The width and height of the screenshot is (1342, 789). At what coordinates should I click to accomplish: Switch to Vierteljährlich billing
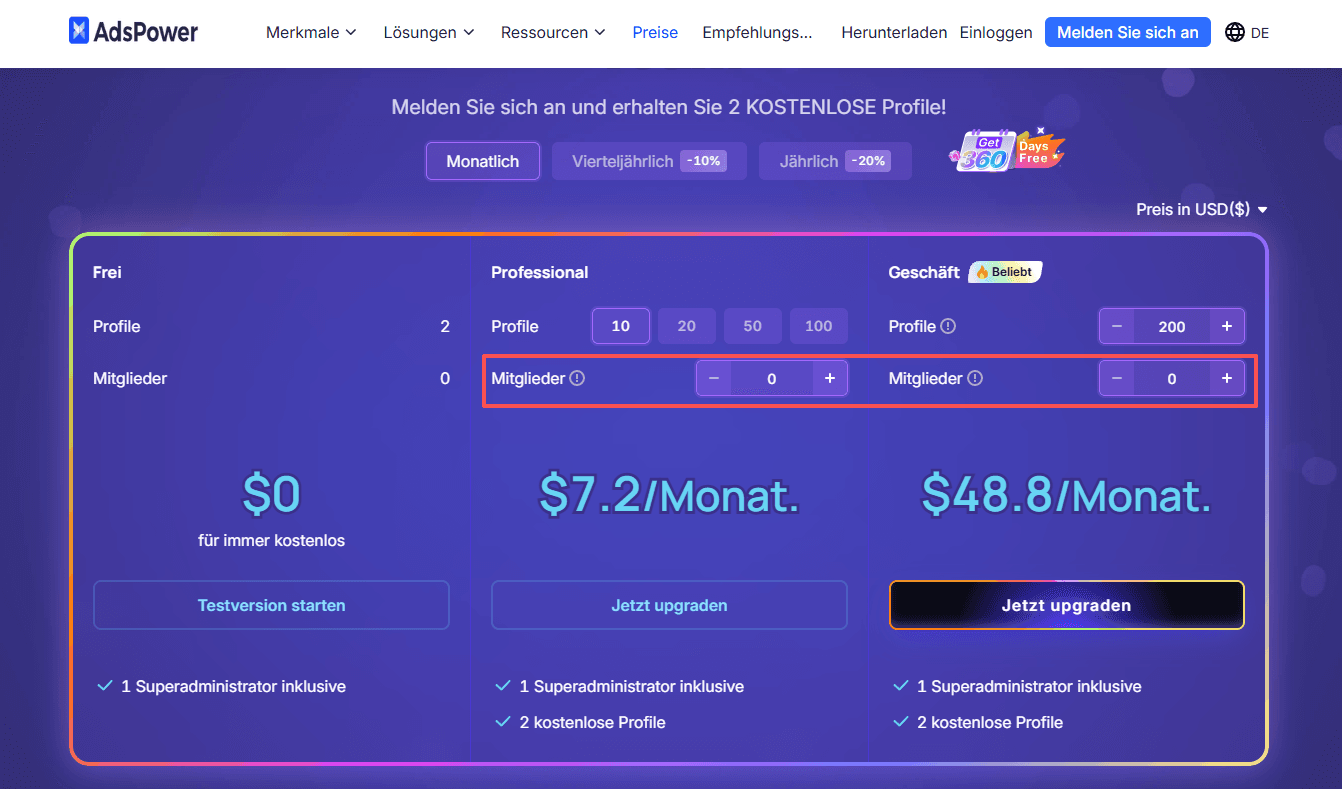648,161
